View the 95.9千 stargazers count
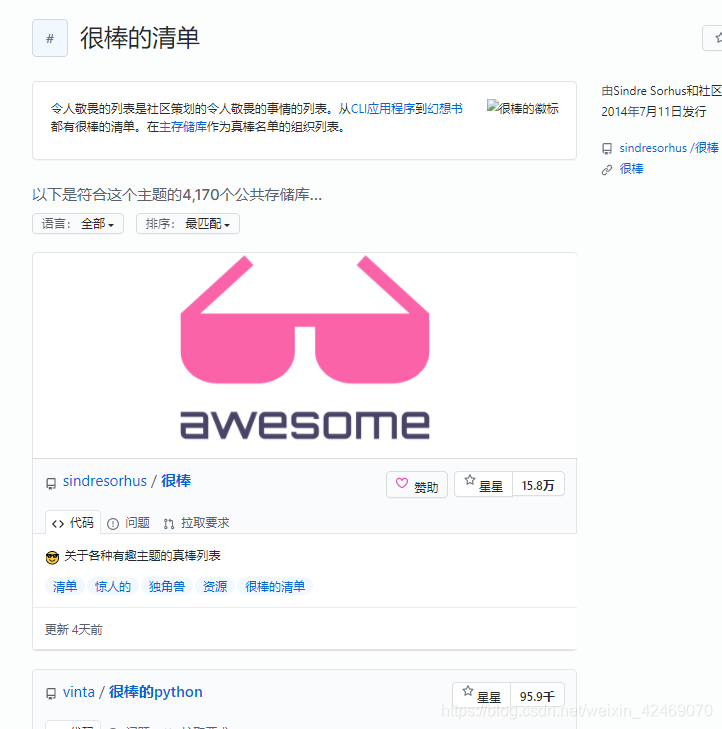 537,696
